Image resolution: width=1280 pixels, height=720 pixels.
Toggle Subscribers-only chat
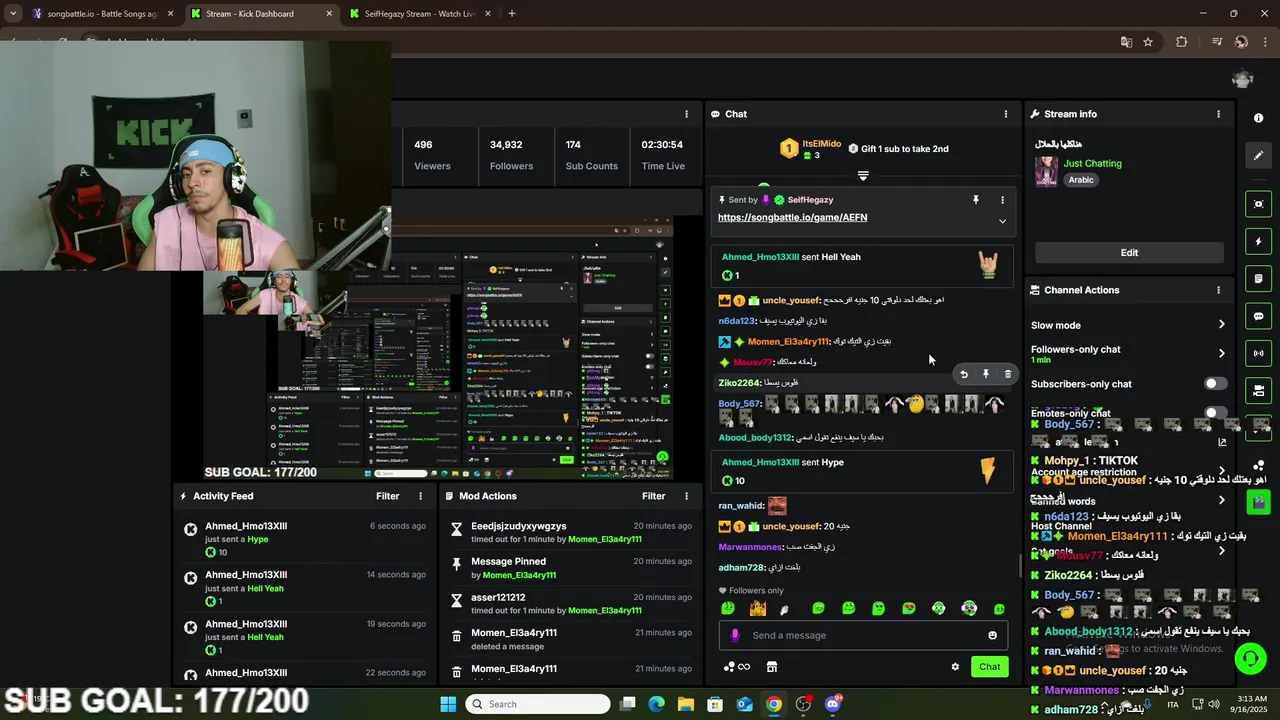(1215, 384)
